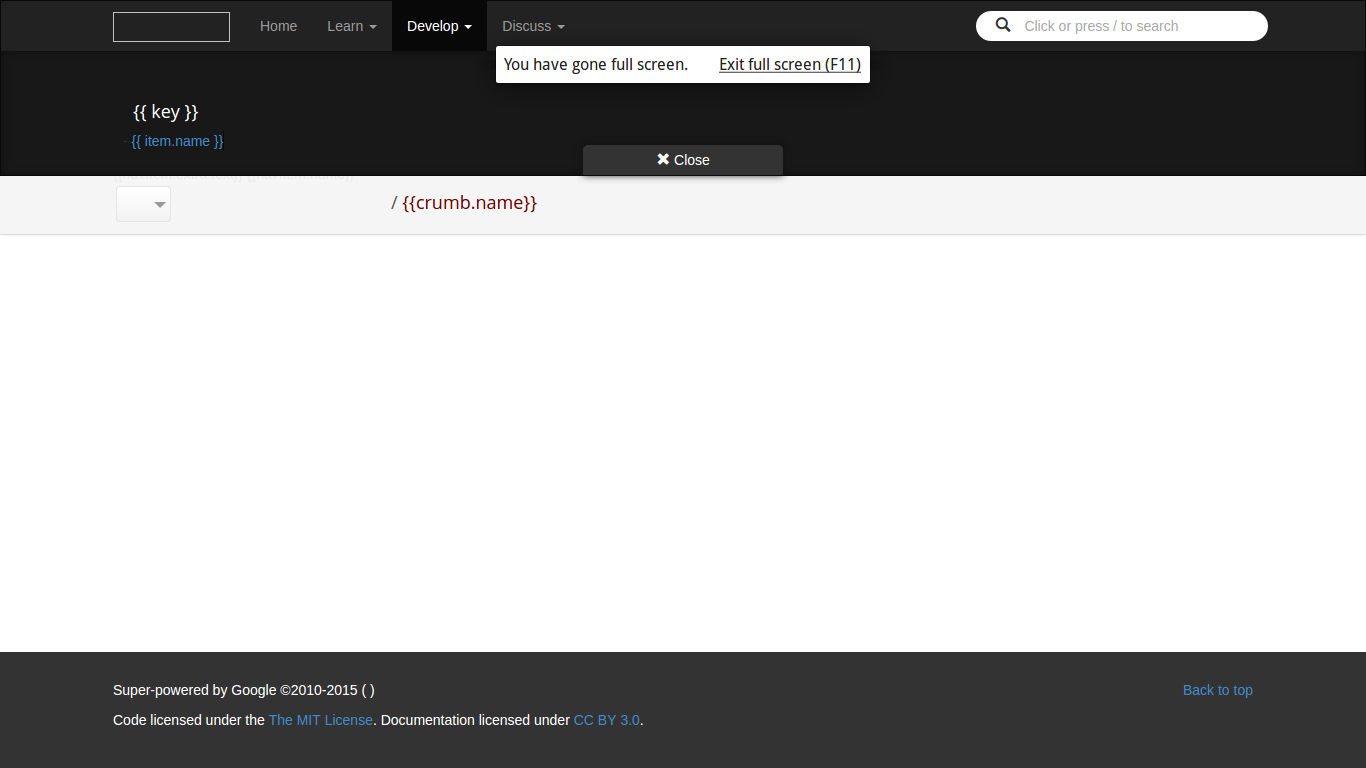Collapse the Develop dropdown menu
1366x768 pixels.
[439, 26]
